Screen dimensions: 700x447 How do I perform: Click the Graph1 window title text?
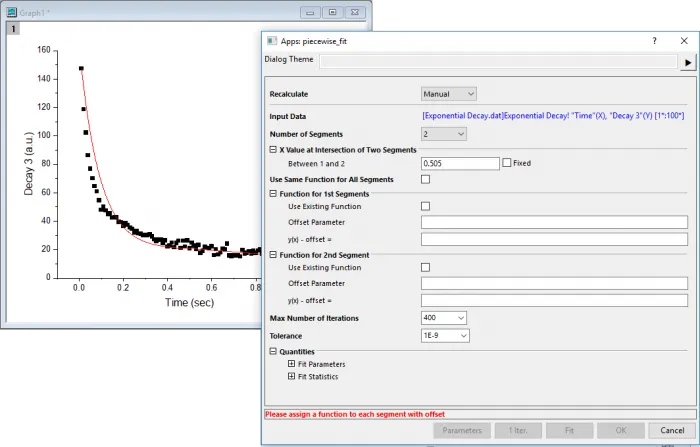tap(34, 13)
